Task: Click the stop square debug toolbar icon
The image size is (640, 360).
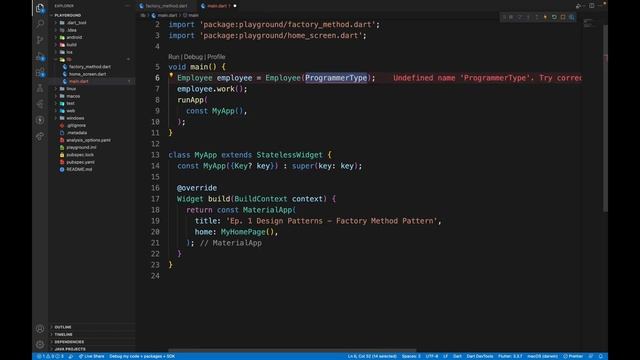Action: pyautogui.click(x=563, y=17)
